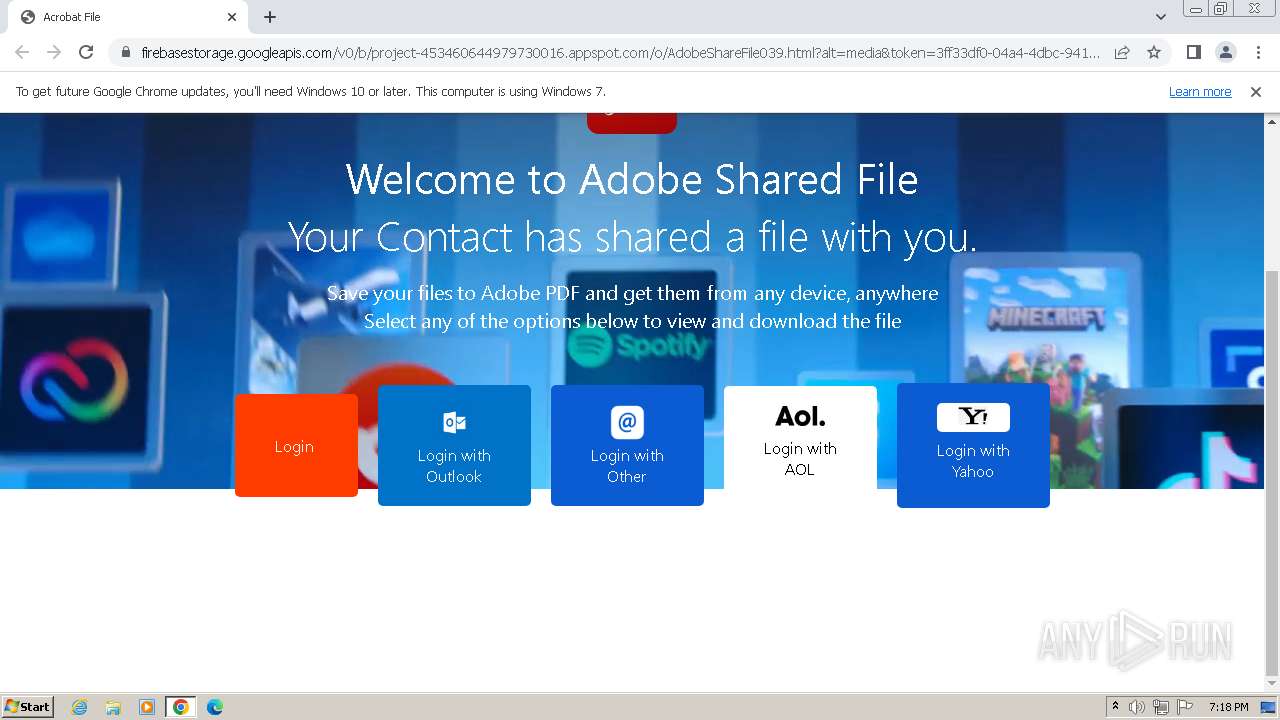
Task: Click the system clock 7:18 PM
Action: [1228, 707]
